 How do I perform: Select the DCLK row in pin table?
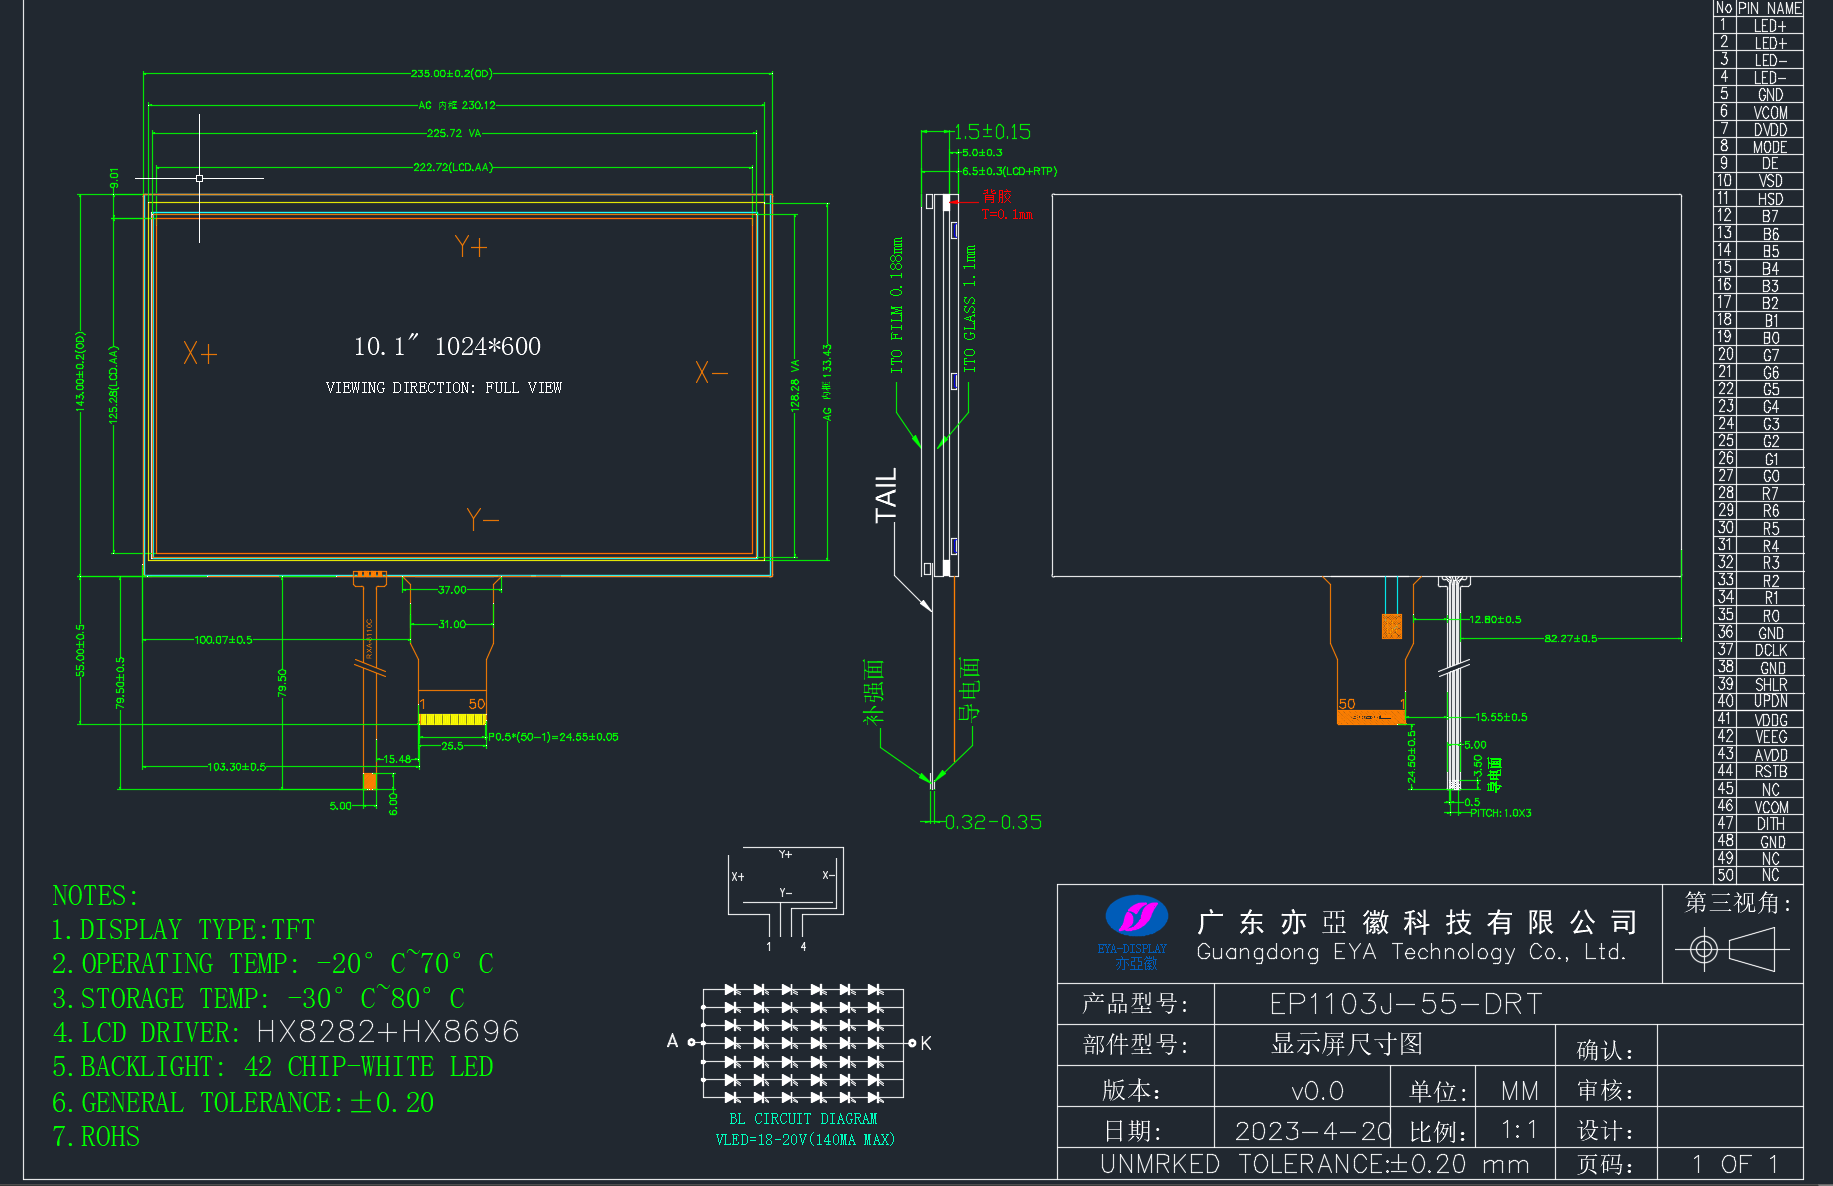(1759, 650)
